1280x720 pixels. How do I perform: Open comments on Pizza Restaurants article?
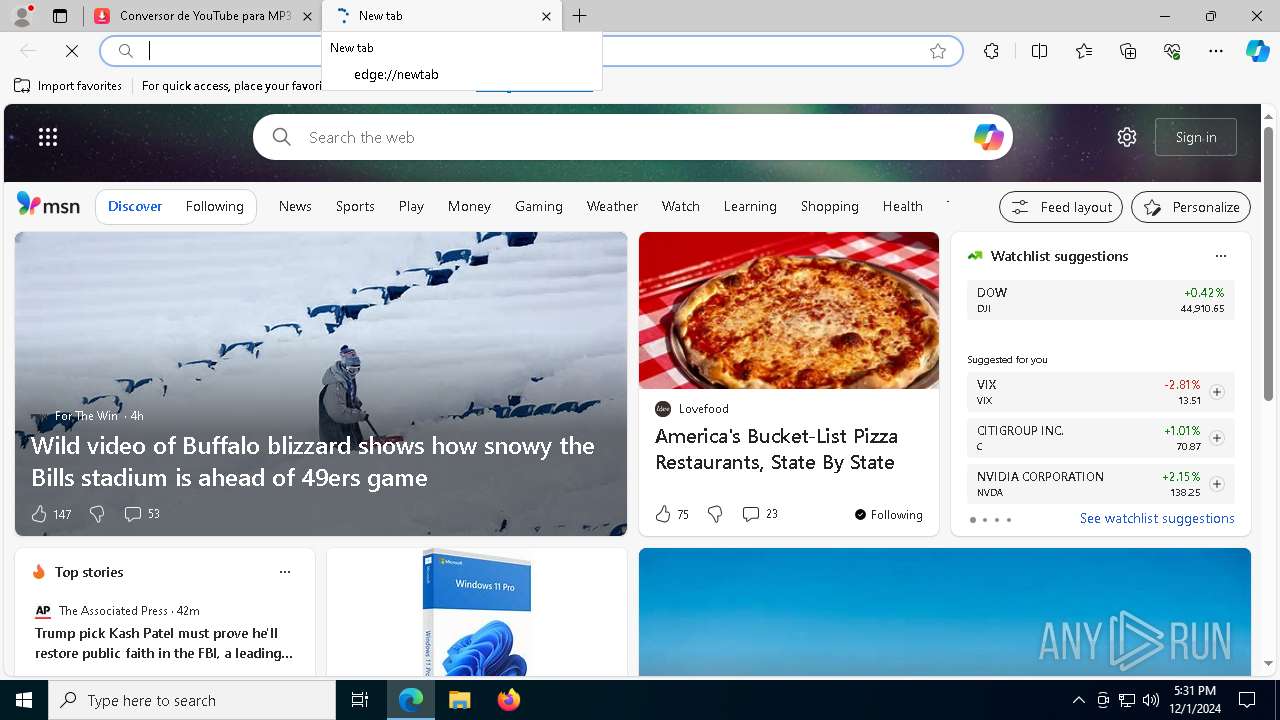(x=751, y=514)
